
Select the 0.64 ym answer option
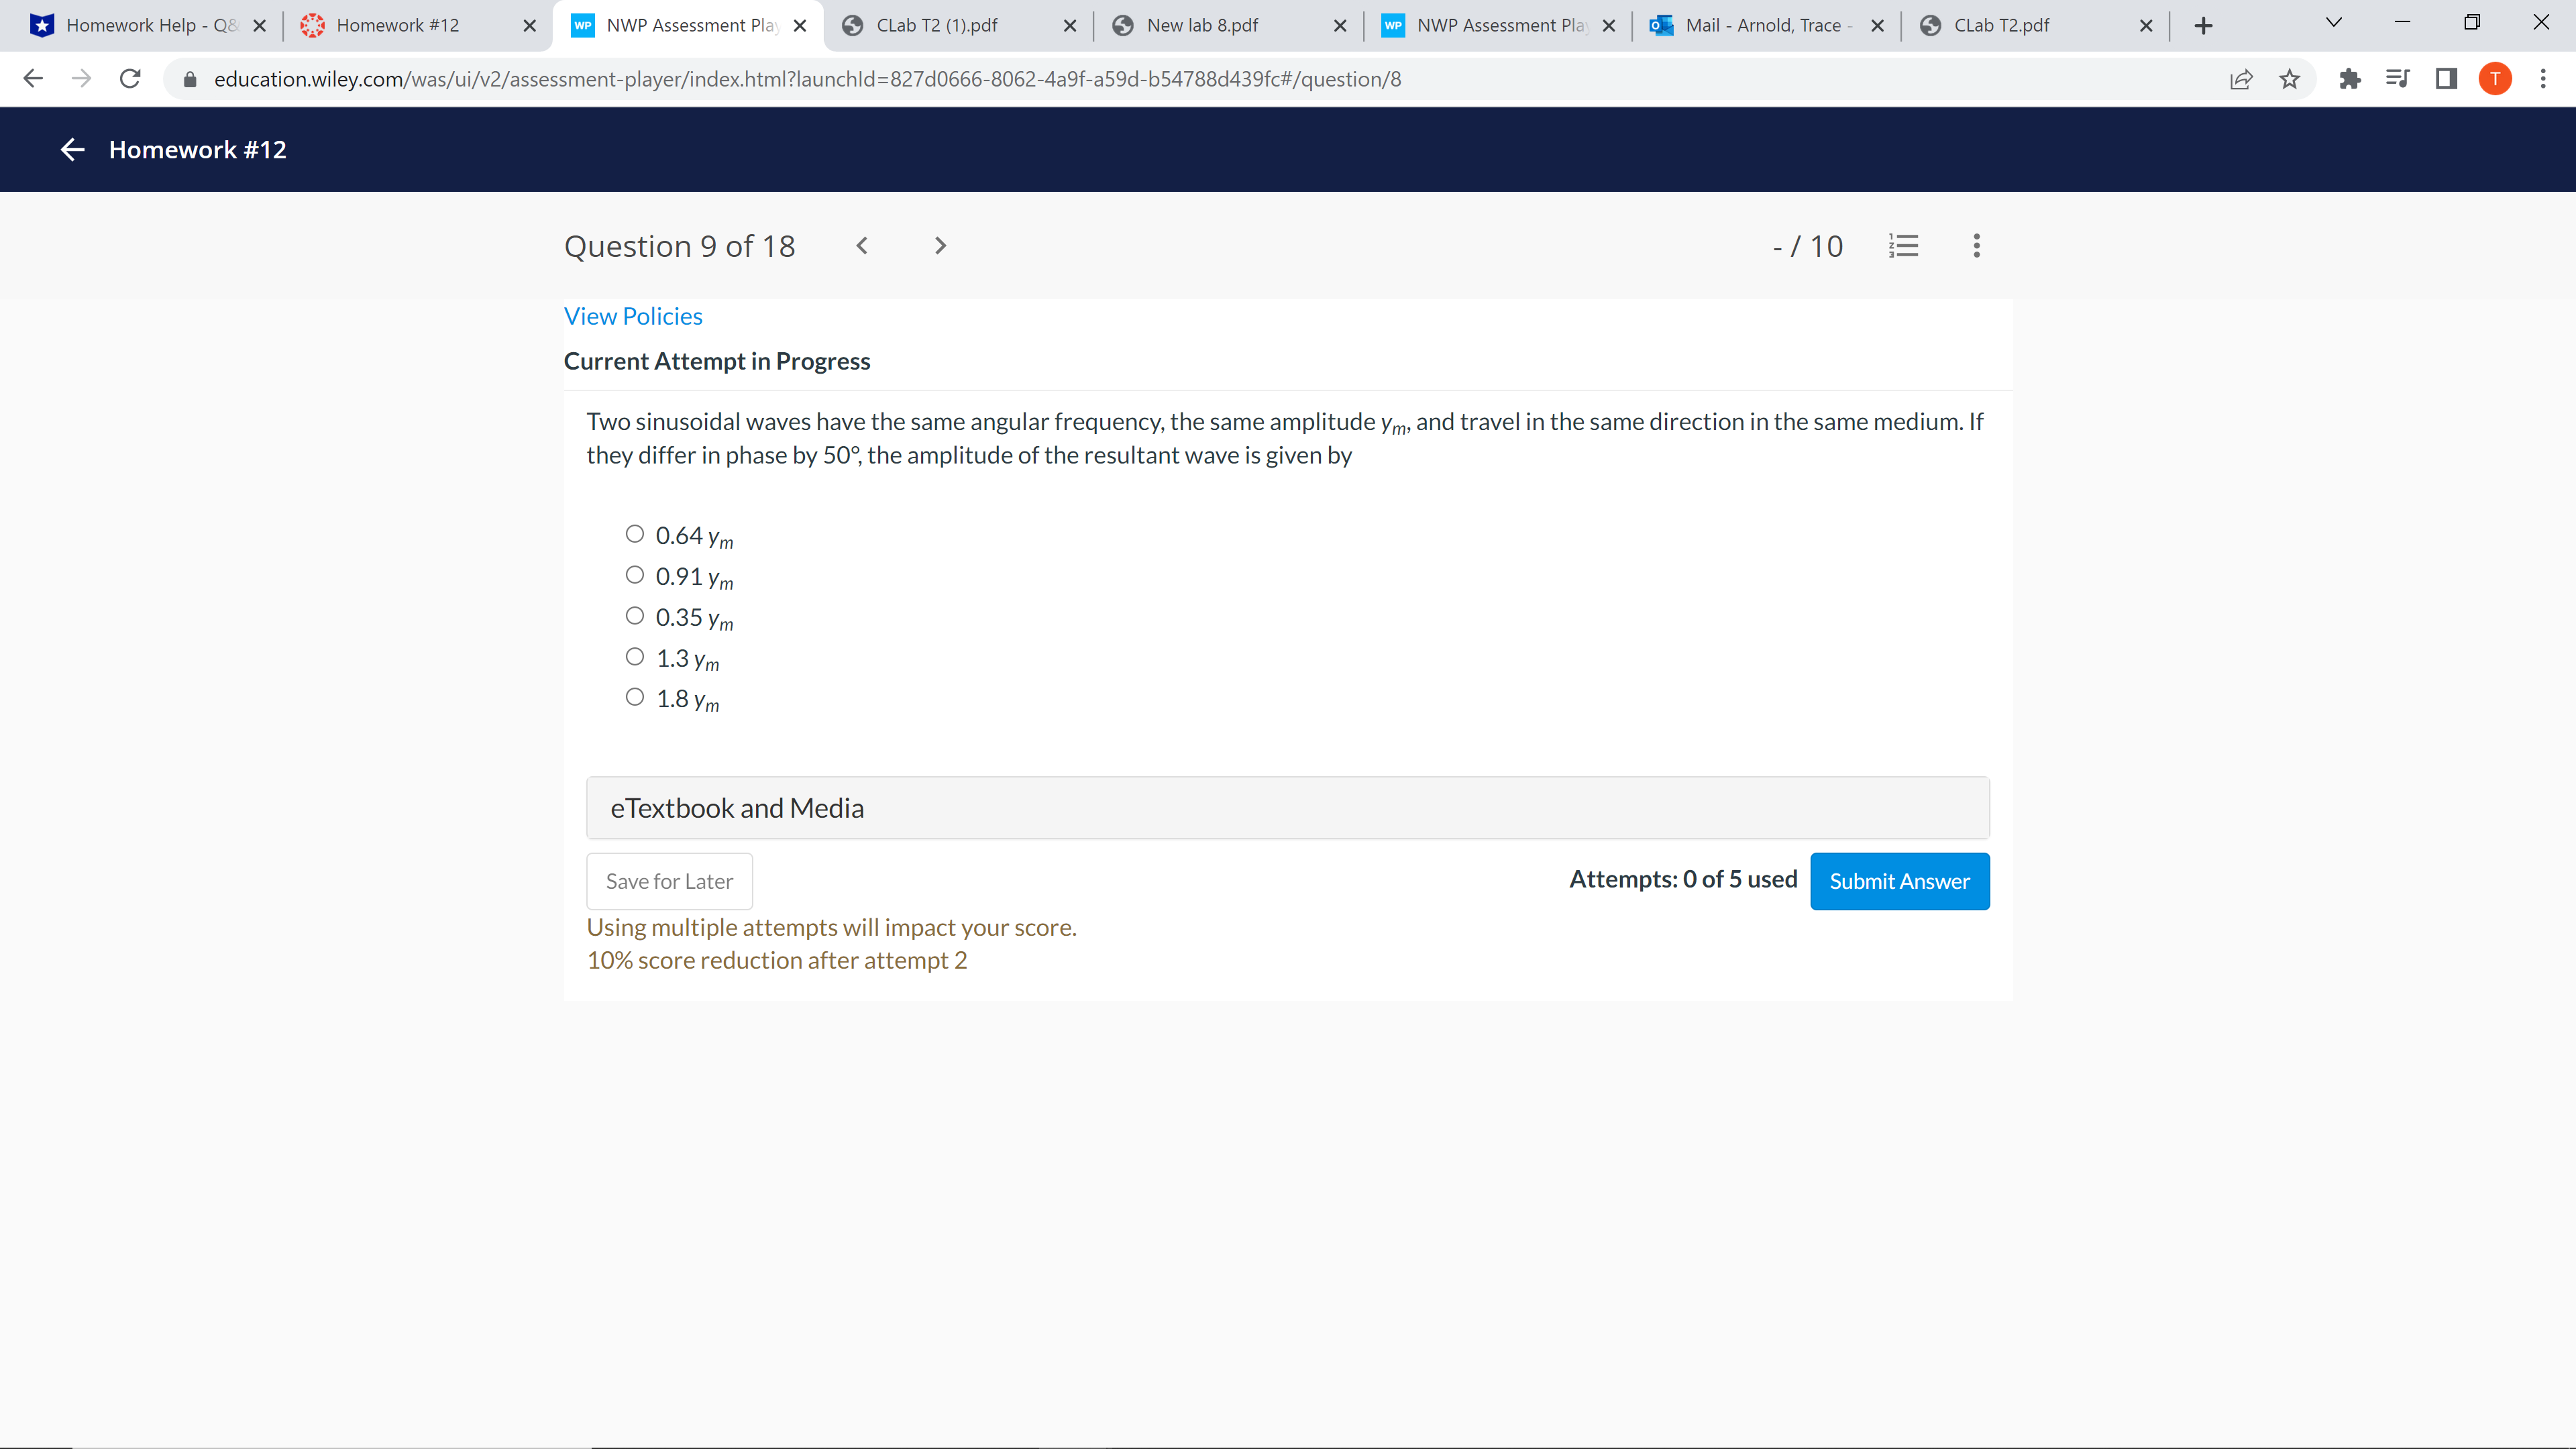point(634,533)
